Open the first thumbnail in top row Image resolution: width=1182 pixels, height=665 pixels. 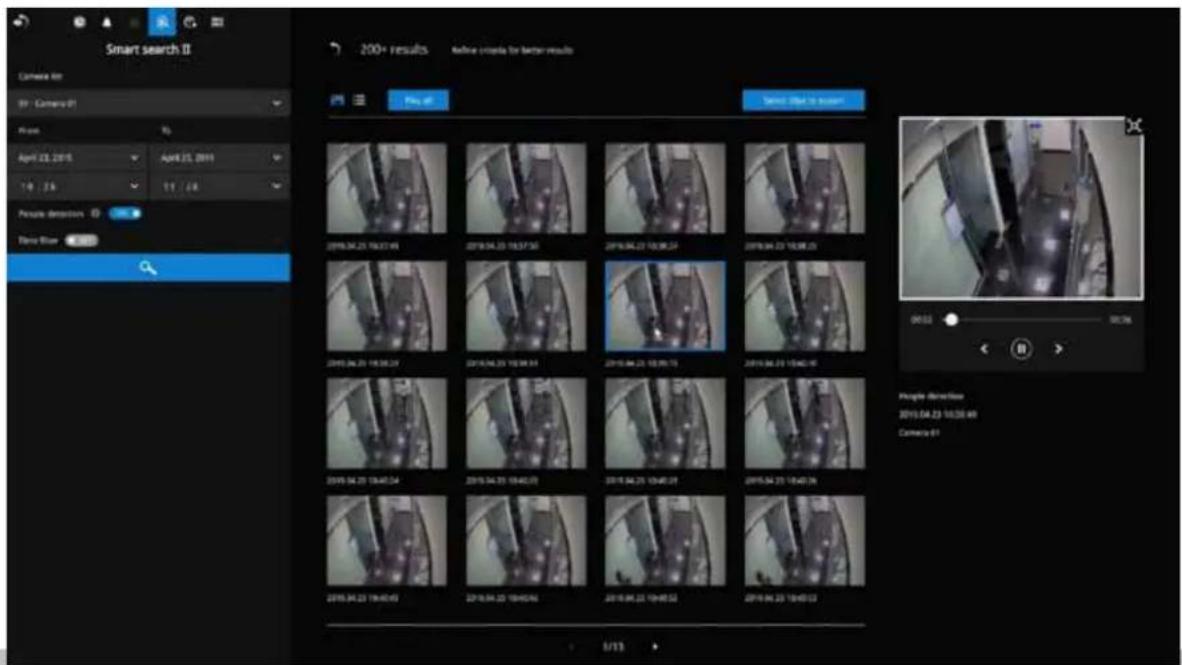pyautogui.click(x=387, y=188)
